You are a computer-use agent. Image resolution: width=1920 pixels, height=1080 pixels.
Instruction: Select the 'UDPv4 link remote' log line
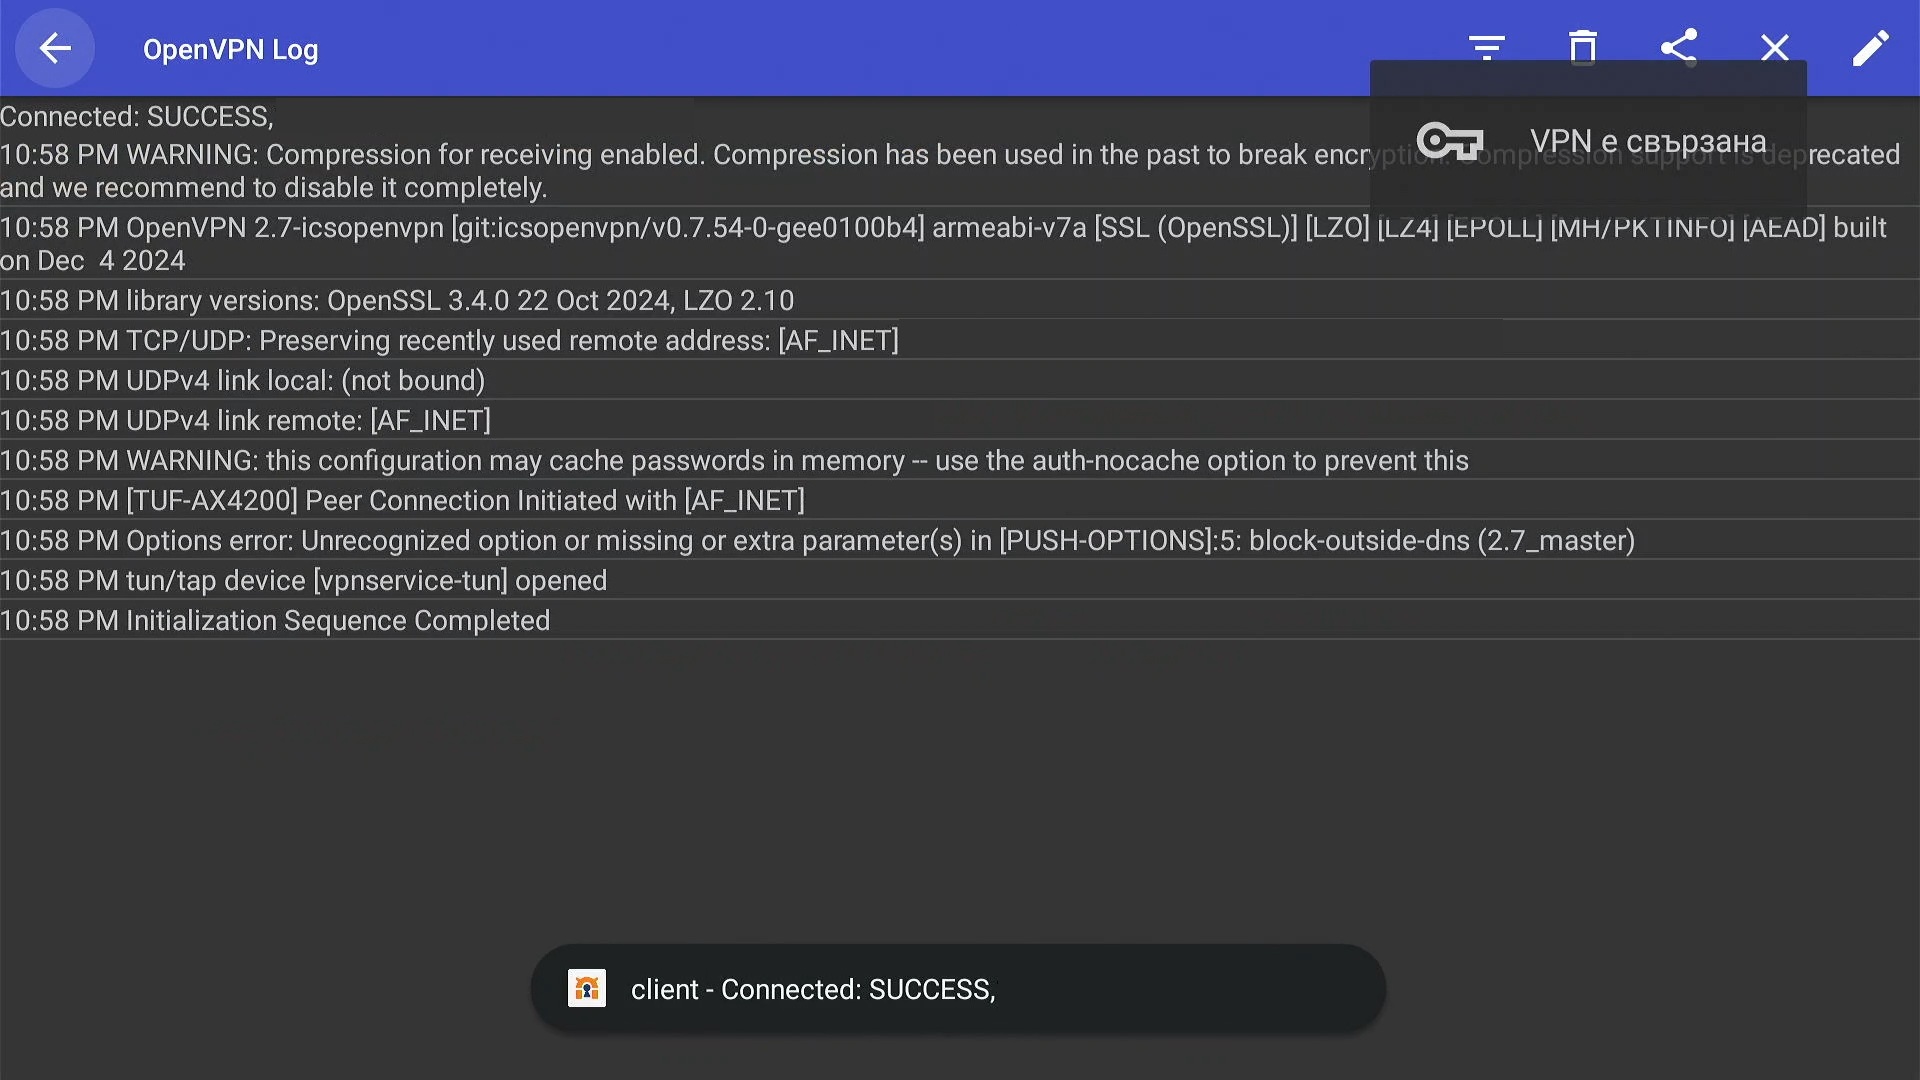(x=960, y=420)
